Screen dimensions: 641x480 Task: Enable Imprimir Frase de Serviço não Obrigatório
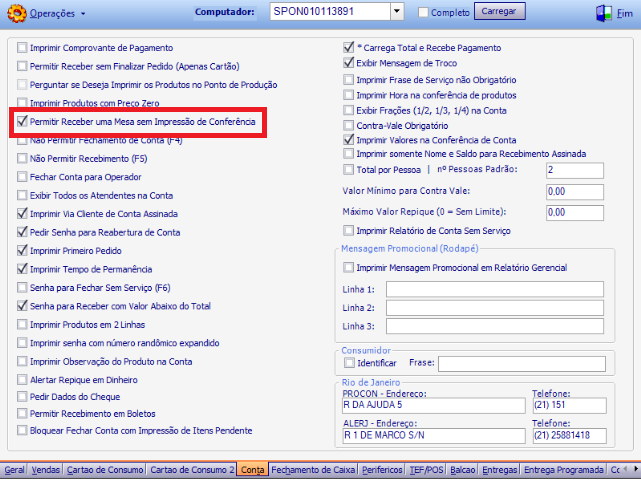tap(348, 79)
